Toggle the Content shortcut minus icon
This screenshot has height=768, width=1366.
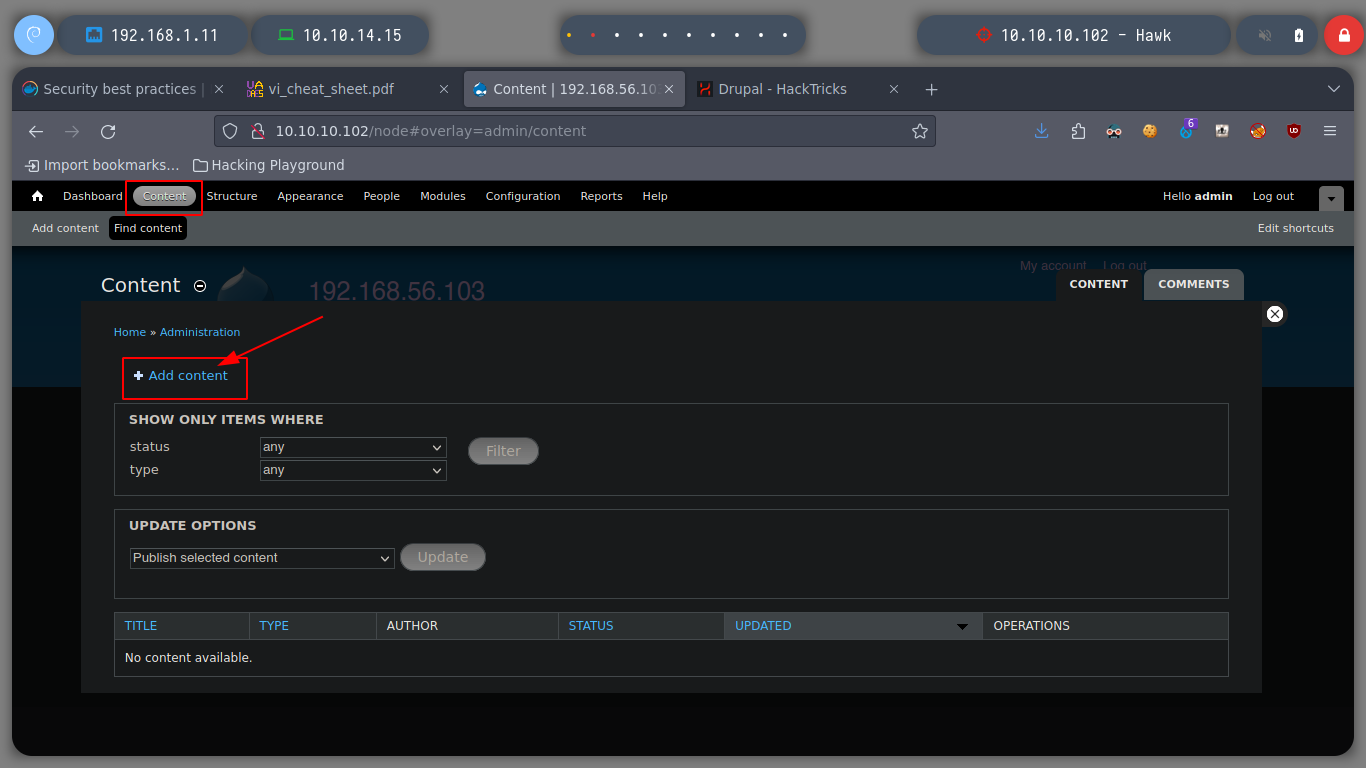tap(200, 286)
